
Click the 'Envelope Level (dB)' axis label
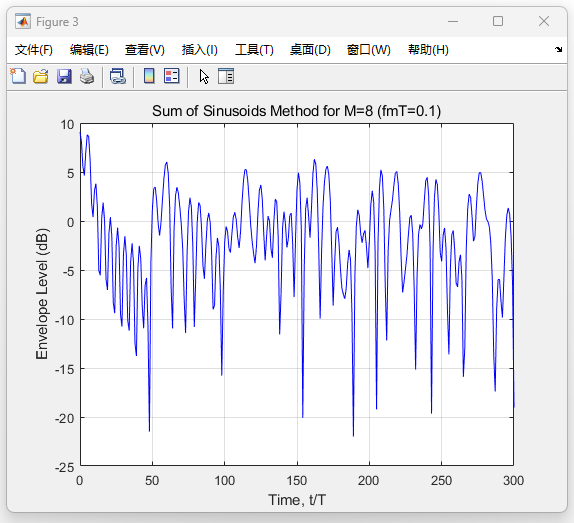tap(42, 294)
